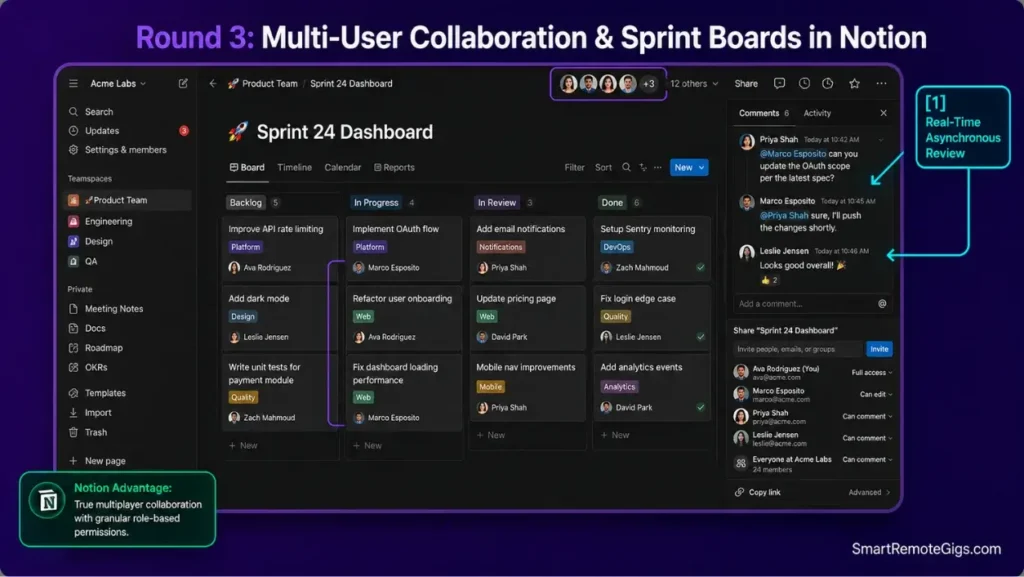Viewport: 1024px width, 577px height.
Task: Click the +3 collaborators avatar badge
Action: (x=648, y=84)
